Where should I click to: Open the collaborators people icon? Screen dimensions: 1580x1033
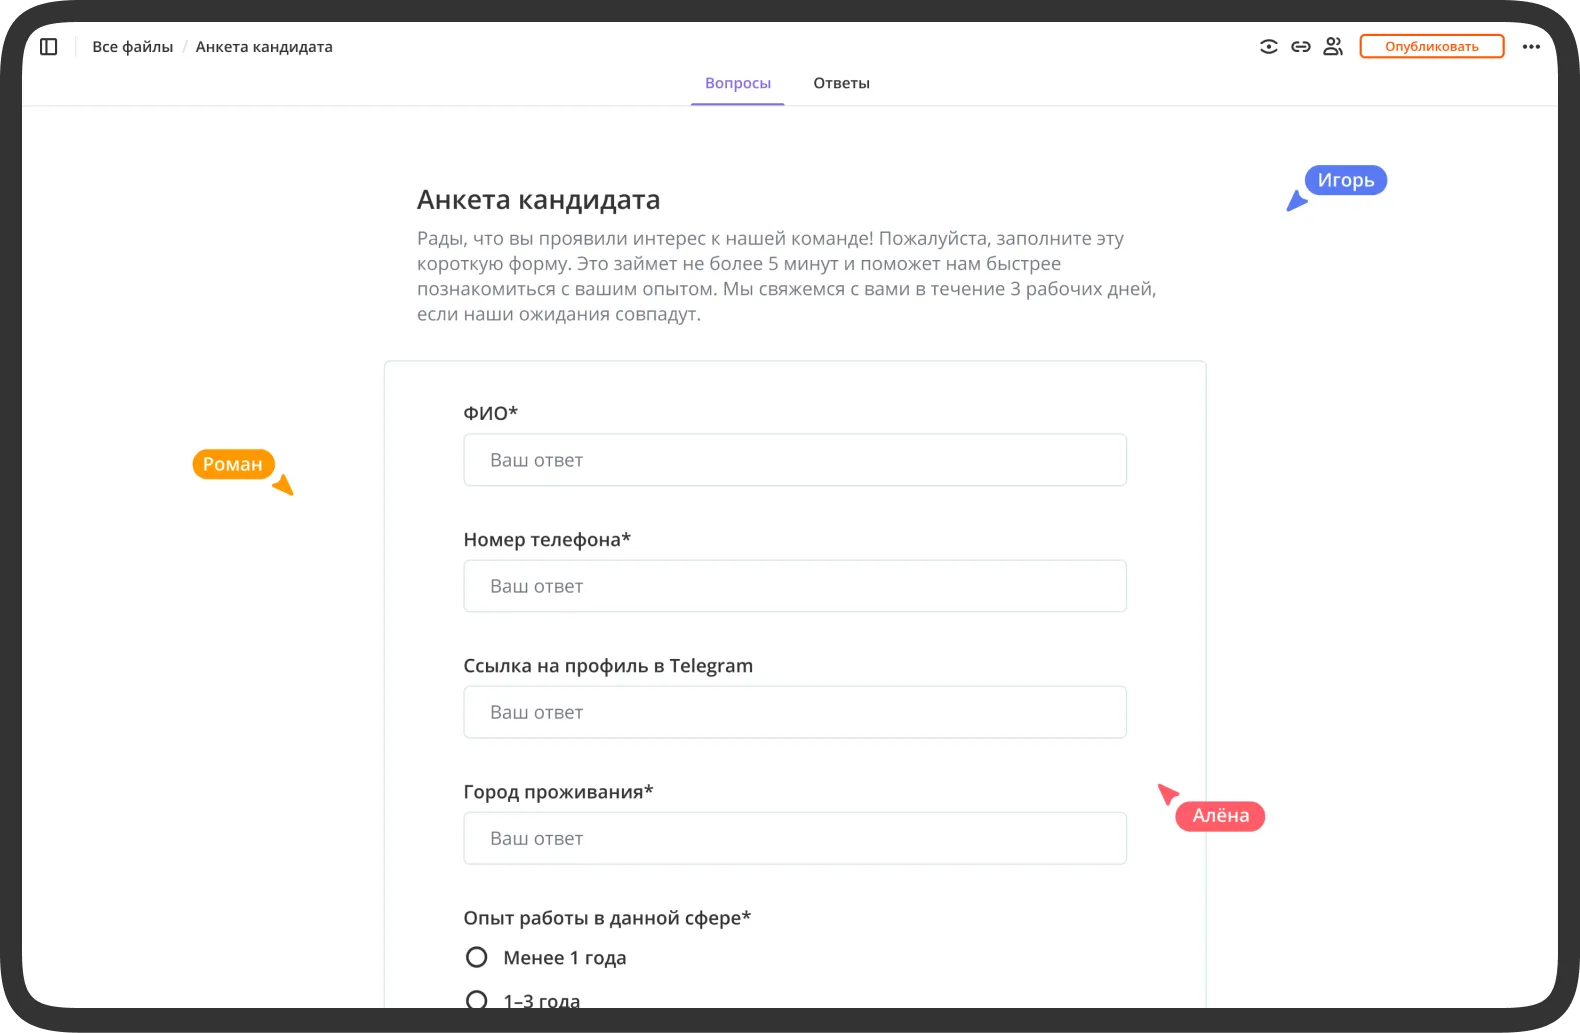tap(1332, 47)
